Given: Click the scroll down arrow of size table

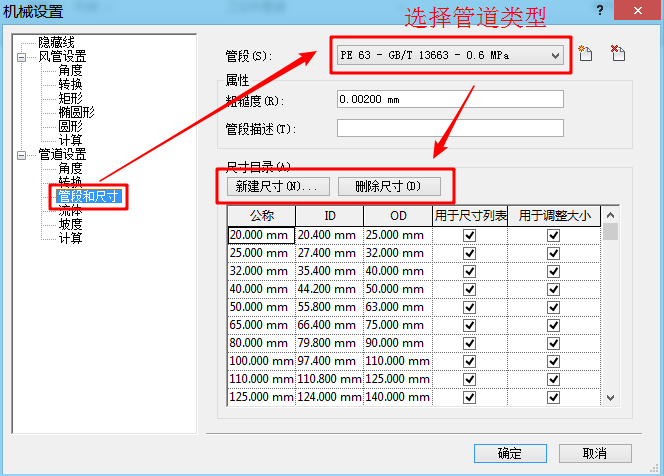Looking at the screenshot, I should point(610,398).
